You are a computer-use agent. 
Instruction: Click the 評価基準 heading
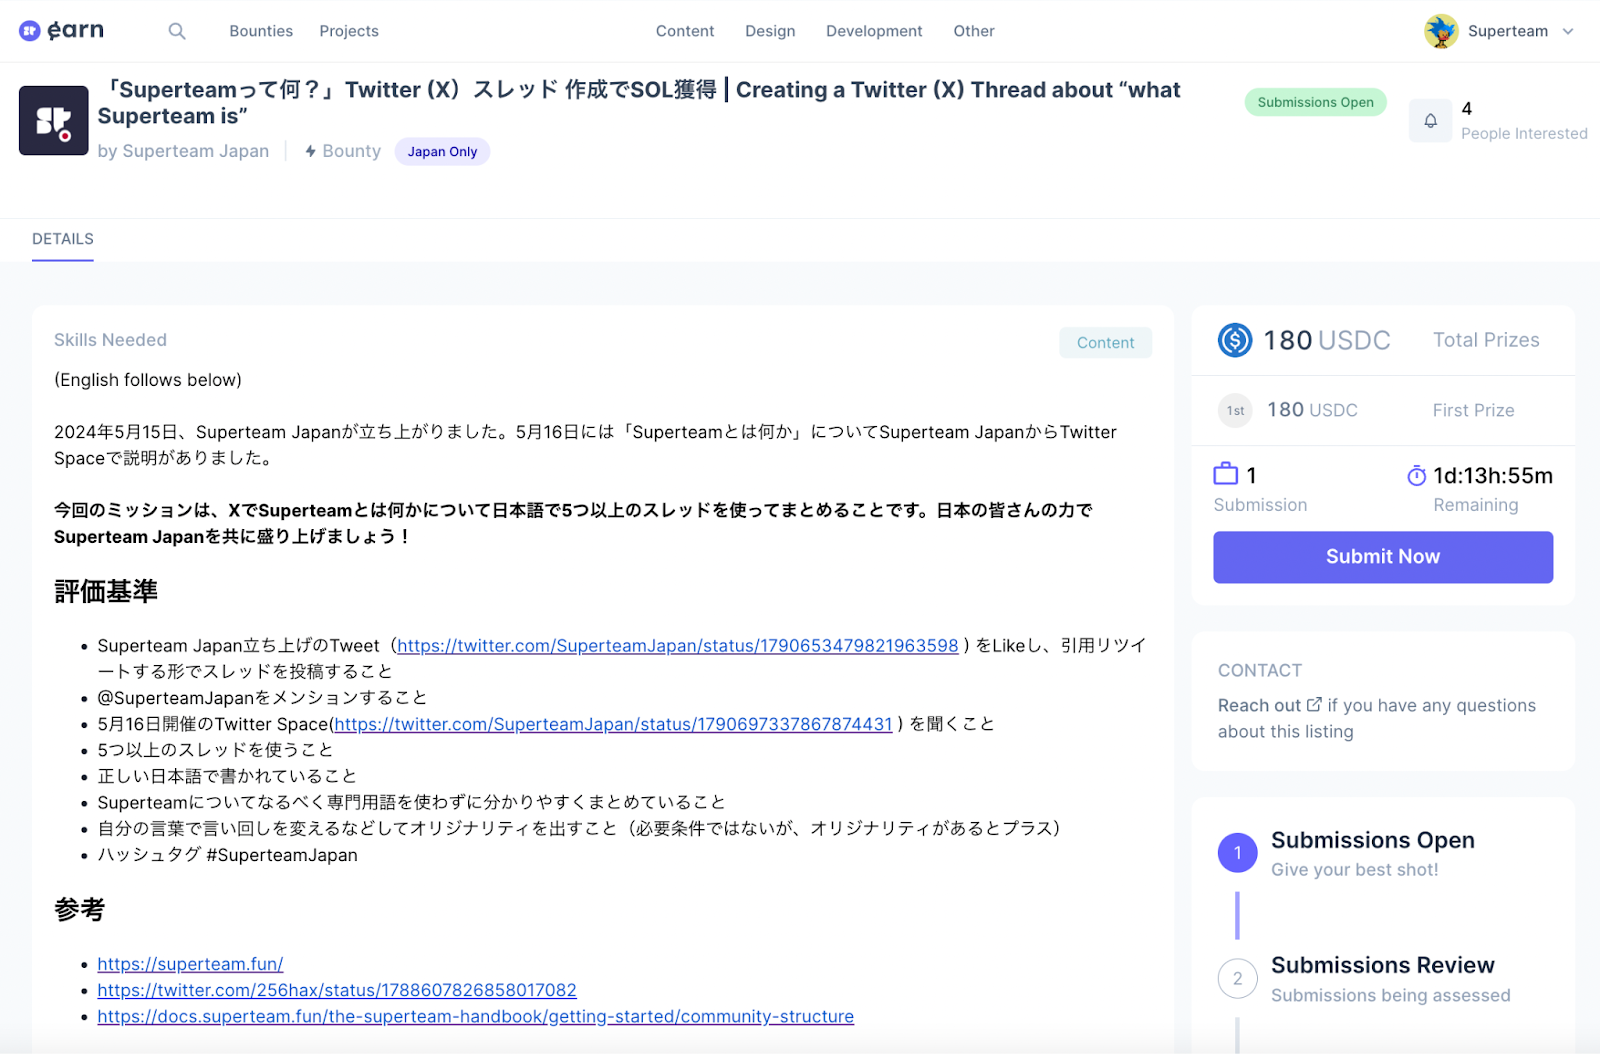106,592
